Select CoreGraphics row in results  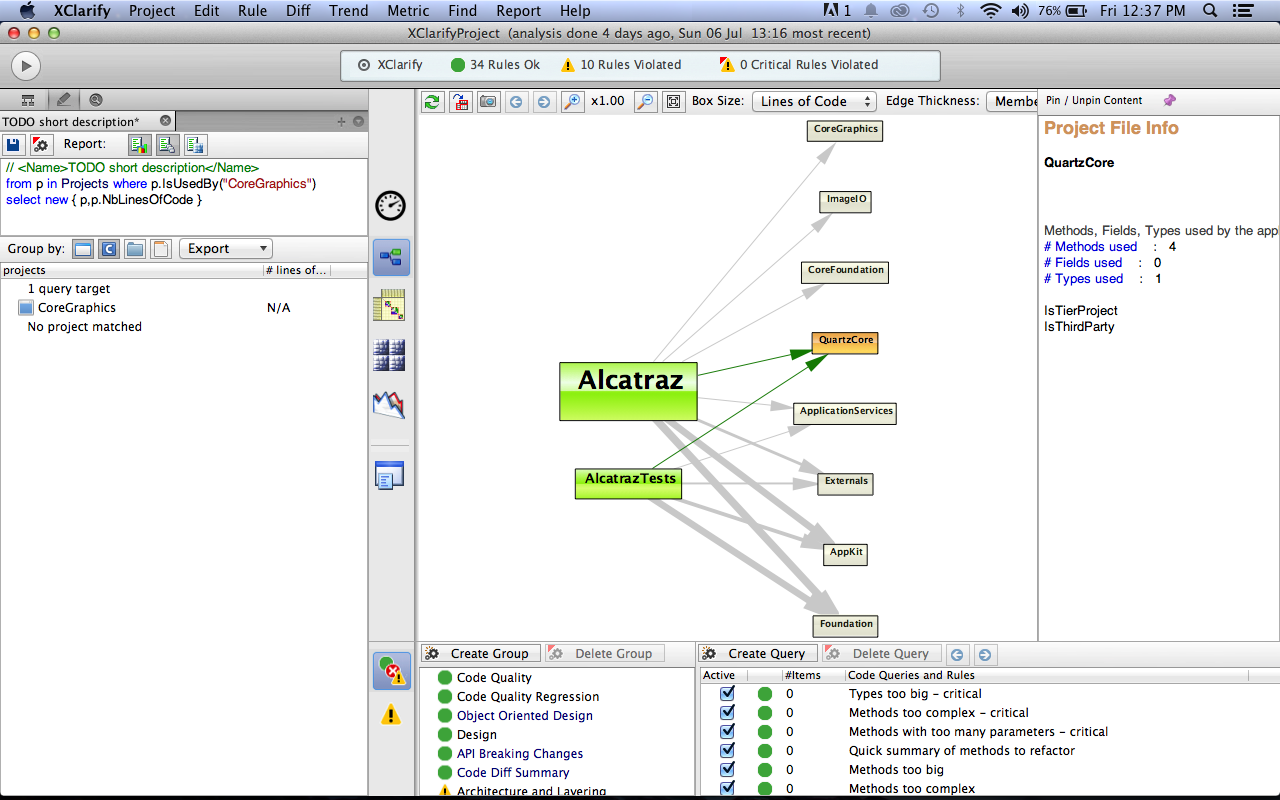point(183,308)
